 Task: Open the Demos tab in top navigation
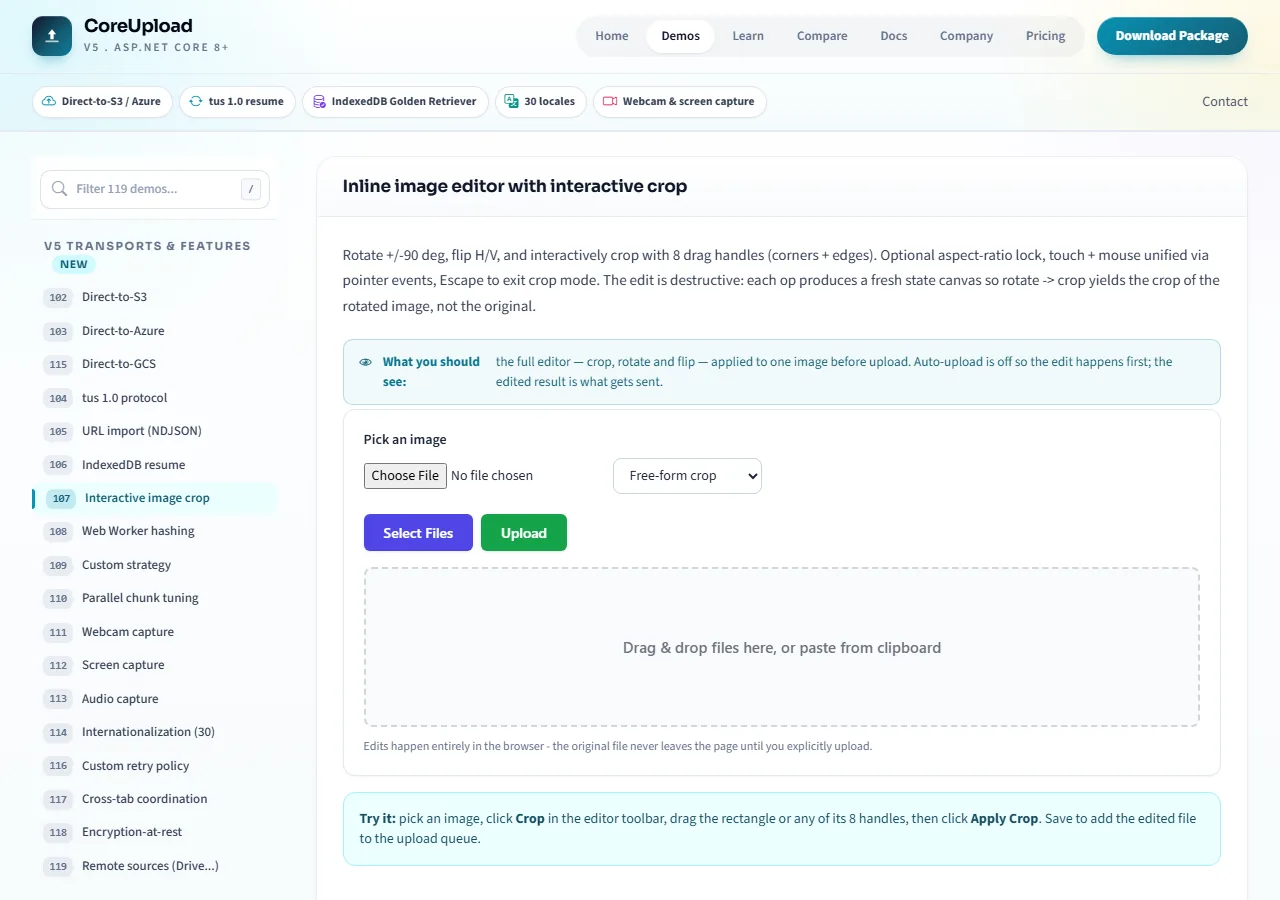coord(681,36)
